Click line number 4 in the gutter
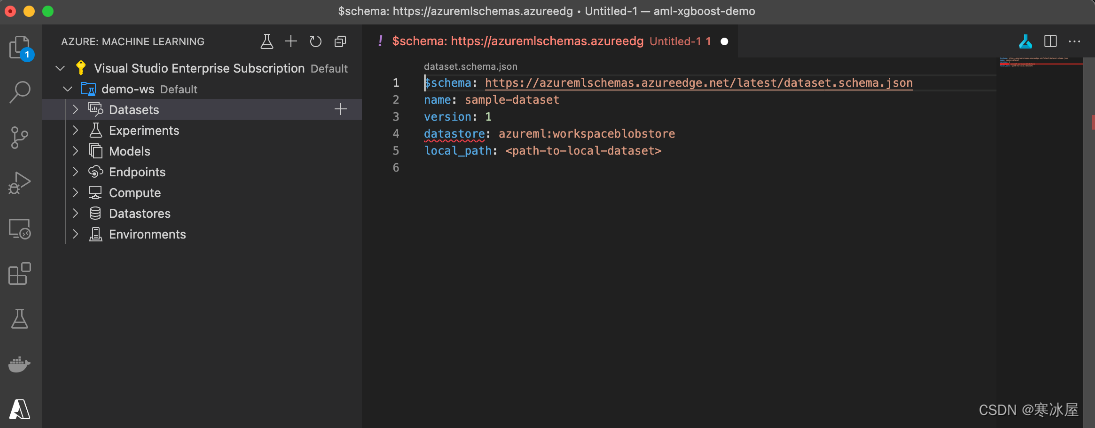 (x=395, y=133)
